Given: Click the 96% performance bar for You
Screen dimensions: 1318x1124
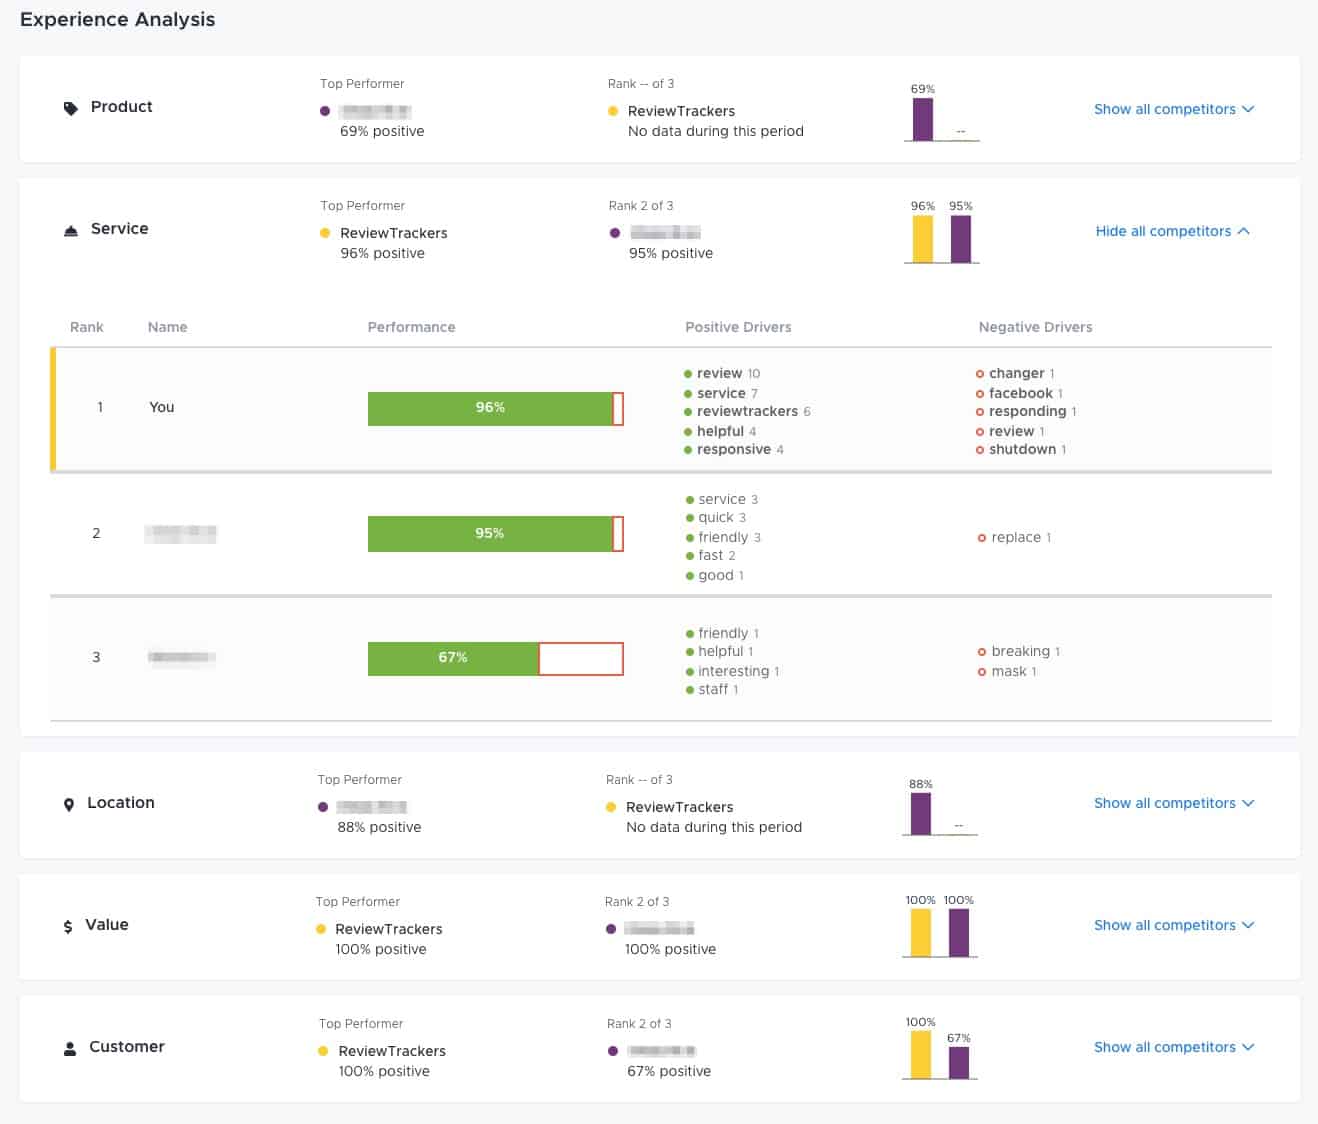Looking at the screenshot, I should [490, 407].
